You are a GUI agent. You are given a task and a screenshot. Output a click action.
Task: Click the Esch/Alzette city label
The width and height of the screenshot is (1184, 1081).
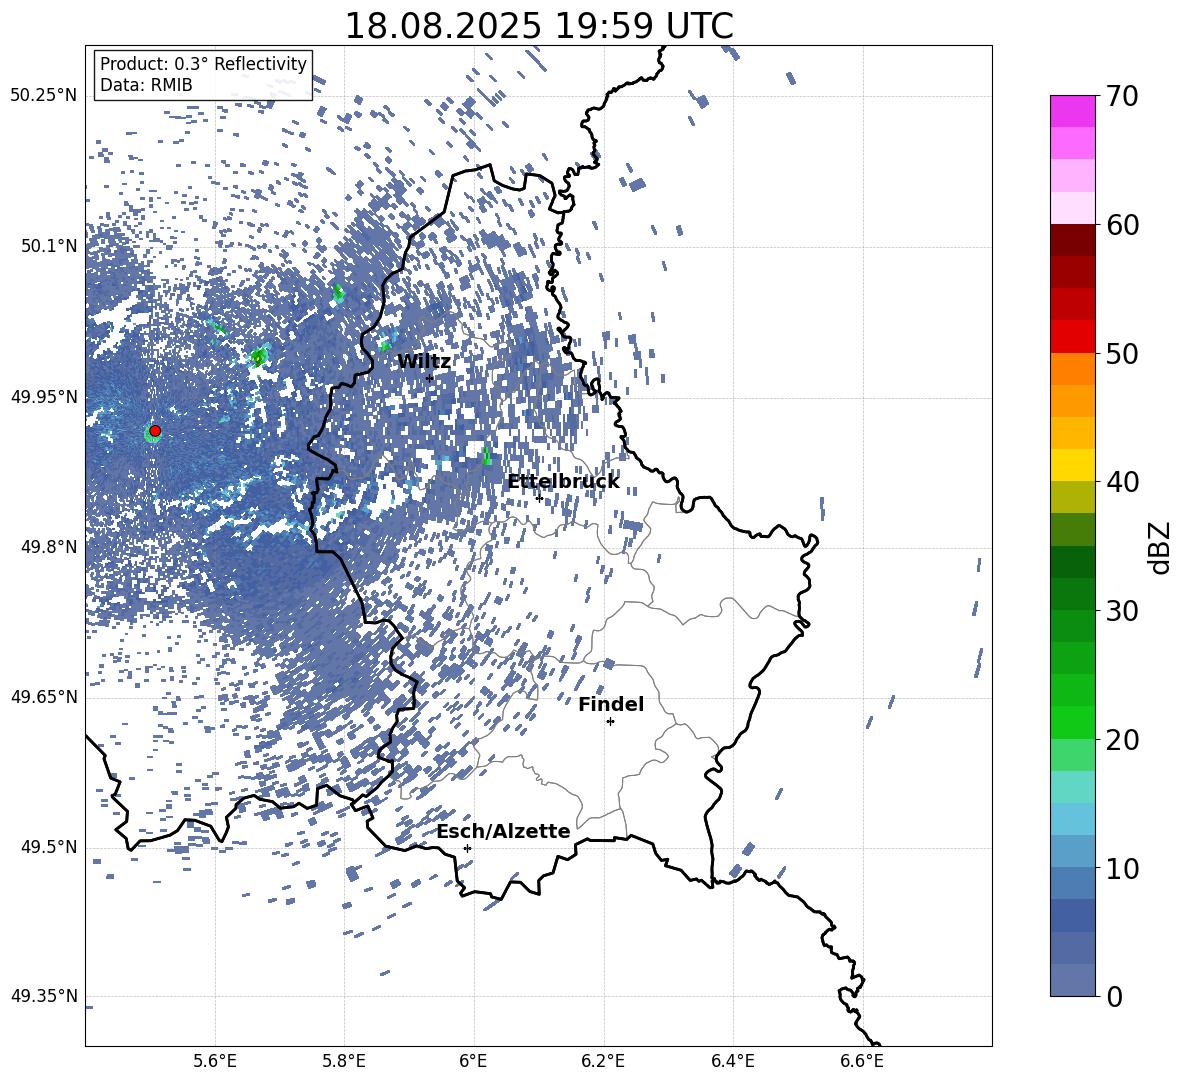pos(503,831)
